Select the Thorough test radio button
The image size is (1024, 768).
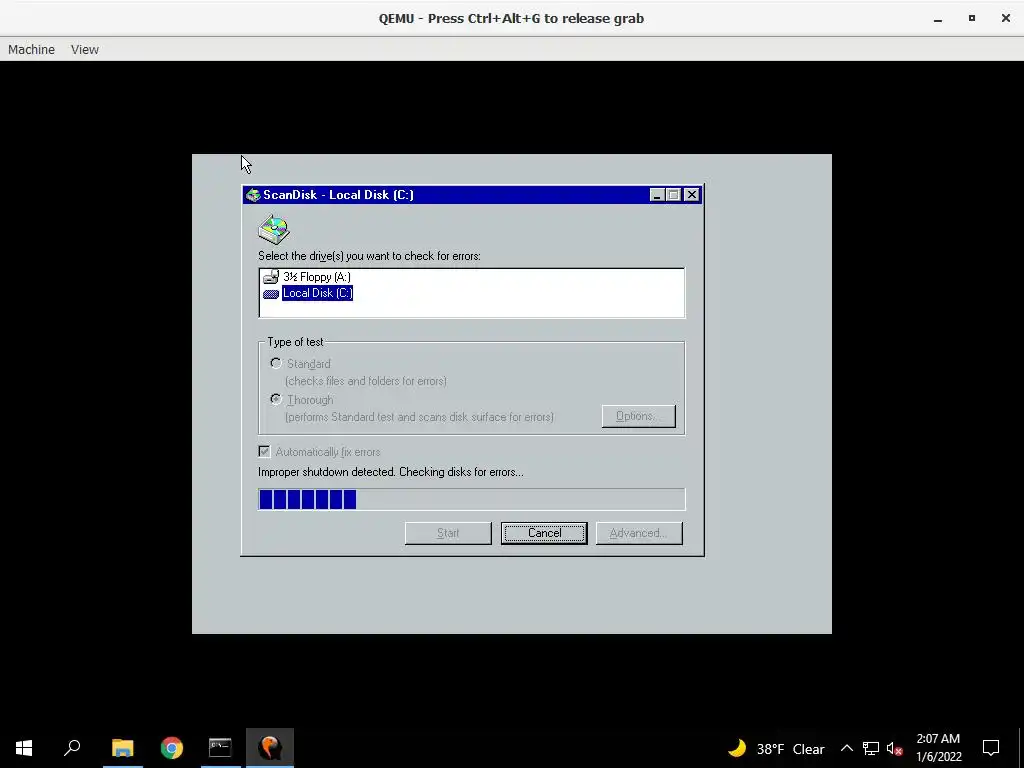pos(276,399)
